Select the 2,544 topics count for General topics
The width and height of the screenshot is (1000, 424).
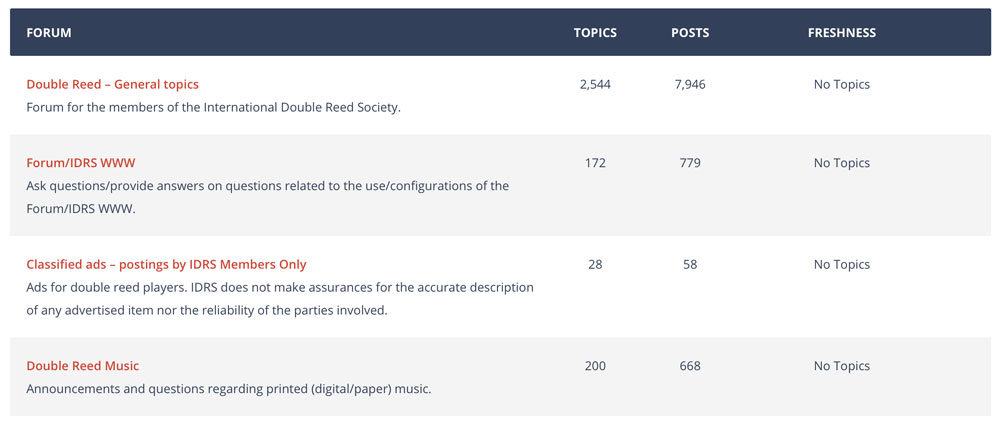(x=595, y=84)
